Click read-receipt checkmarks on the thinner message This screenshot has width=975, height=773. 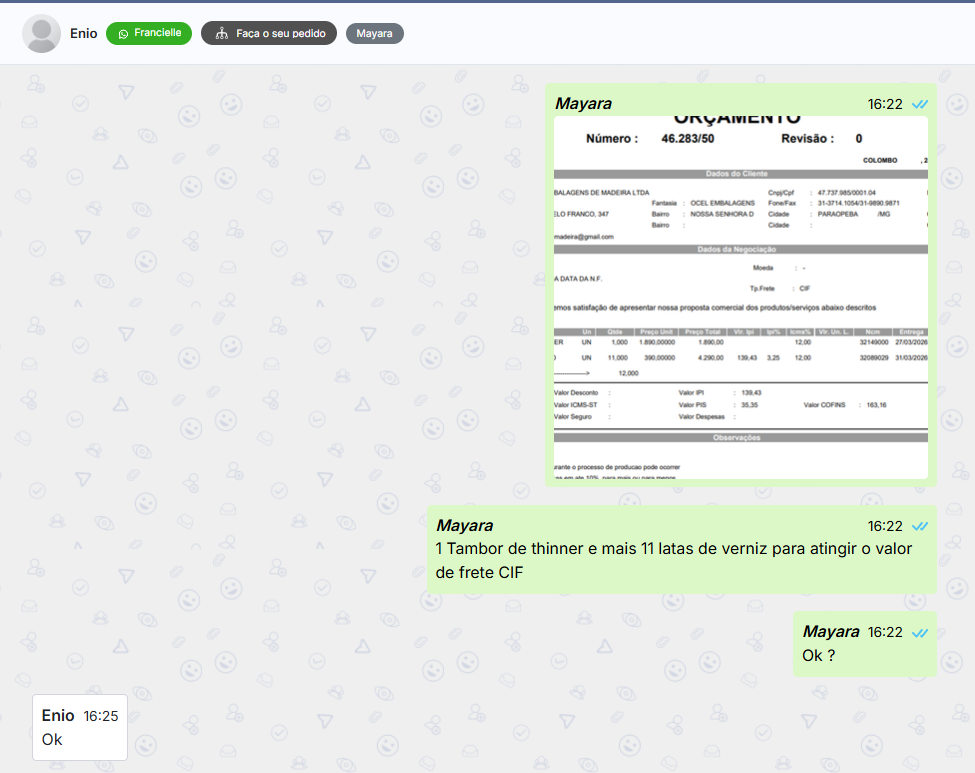920,526
